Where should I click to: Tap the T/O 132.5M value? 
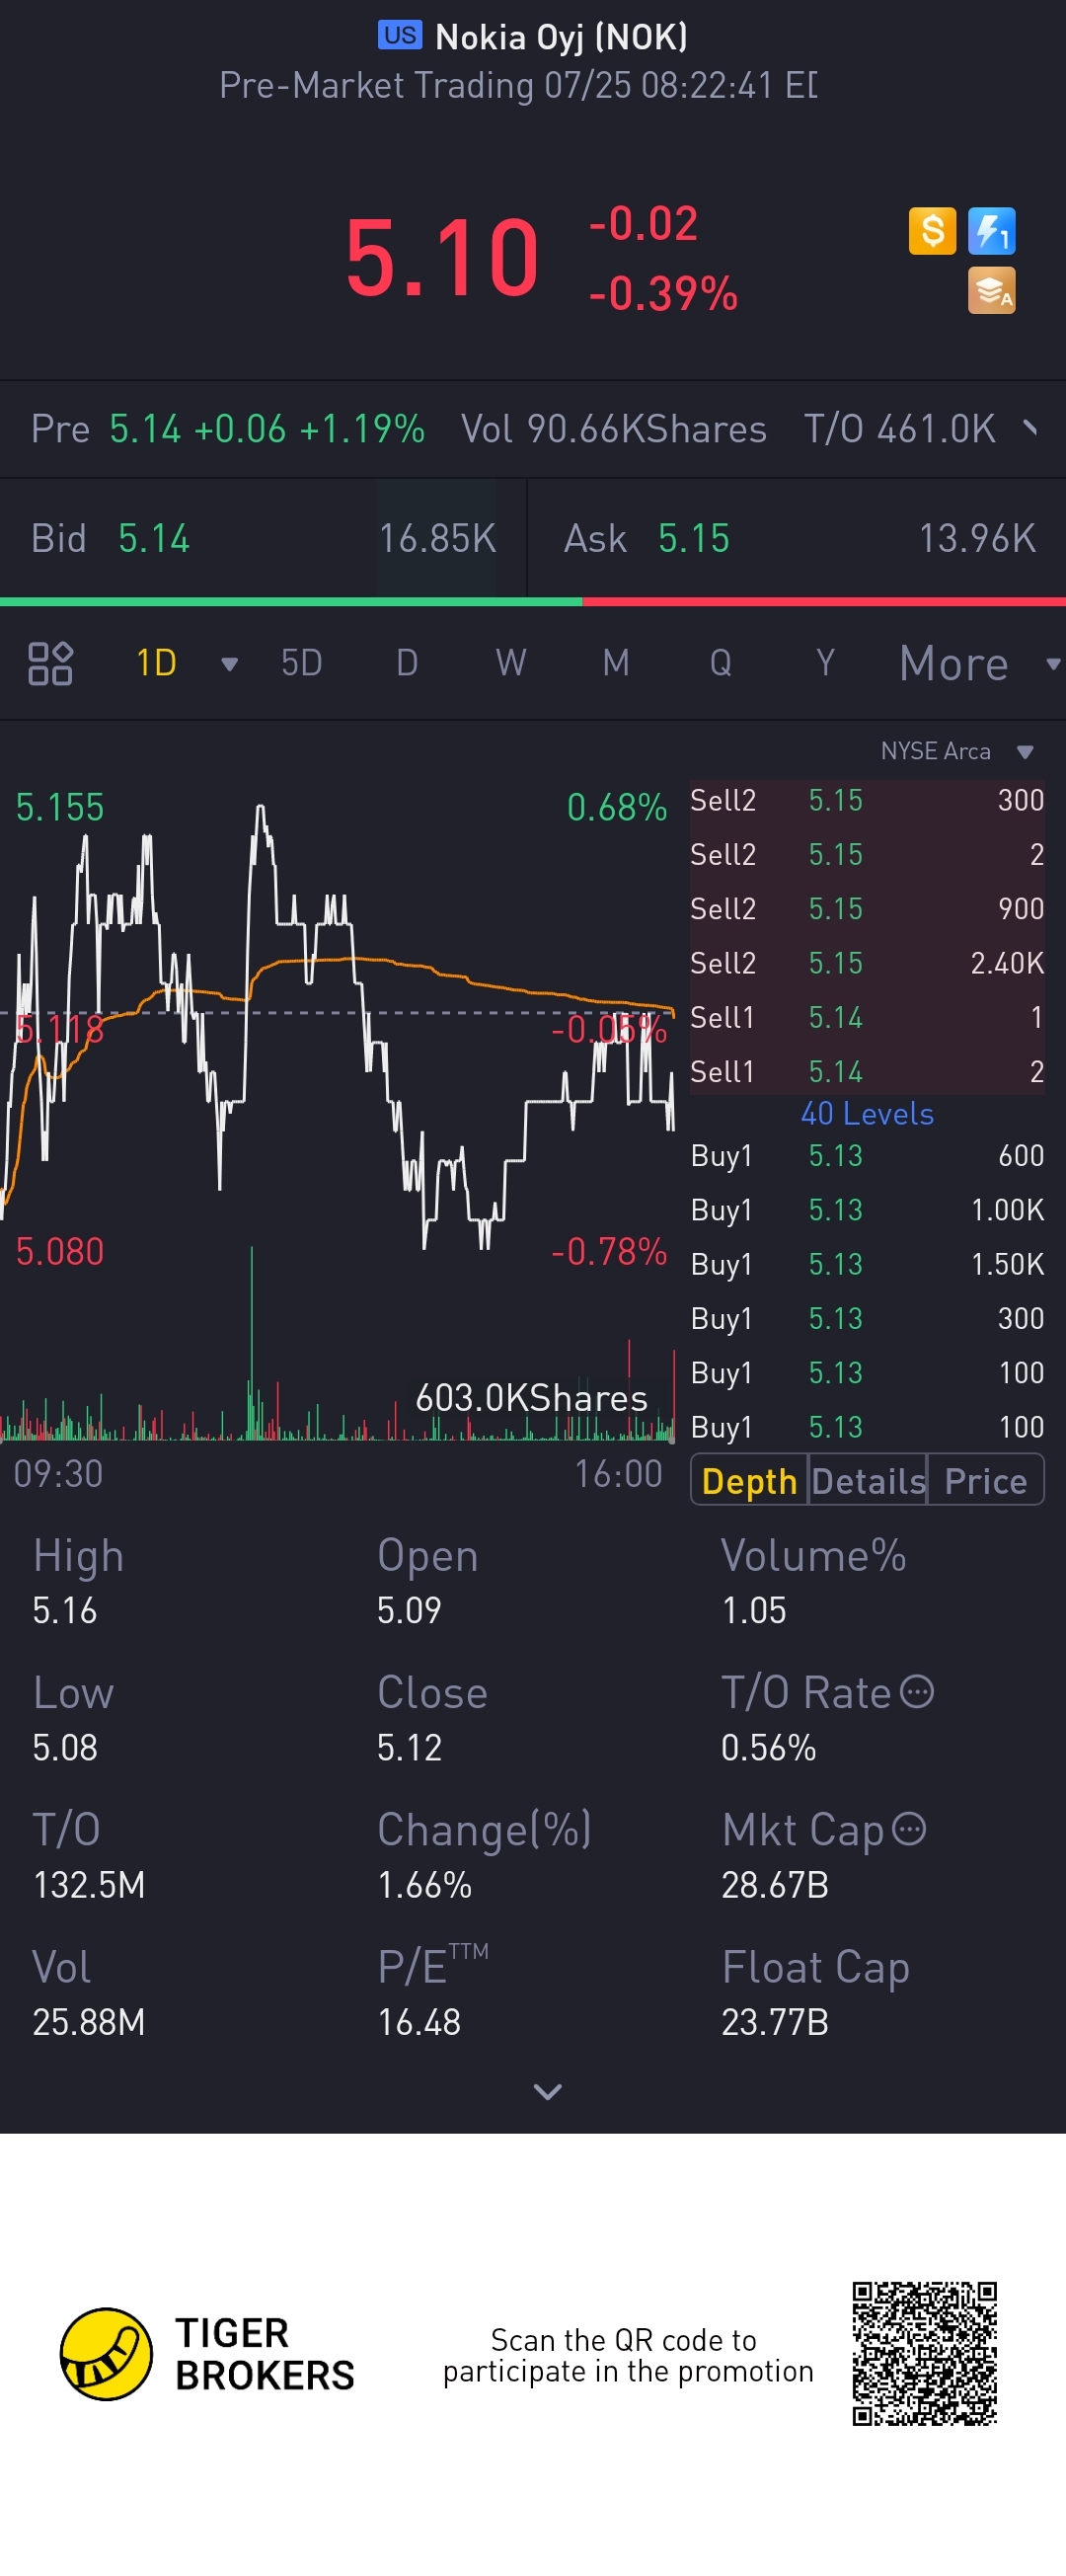pos(89,1885)
